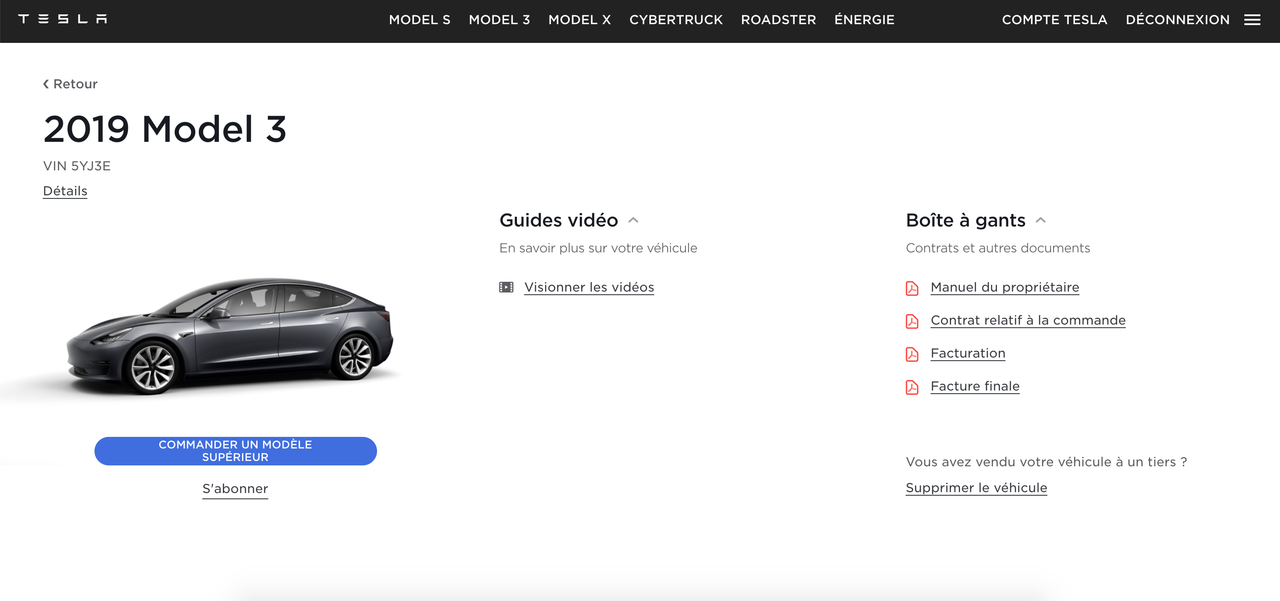Click the PDF icon beside Facture finale
This screenshot has width=1280, height=601.
point(912,387)
